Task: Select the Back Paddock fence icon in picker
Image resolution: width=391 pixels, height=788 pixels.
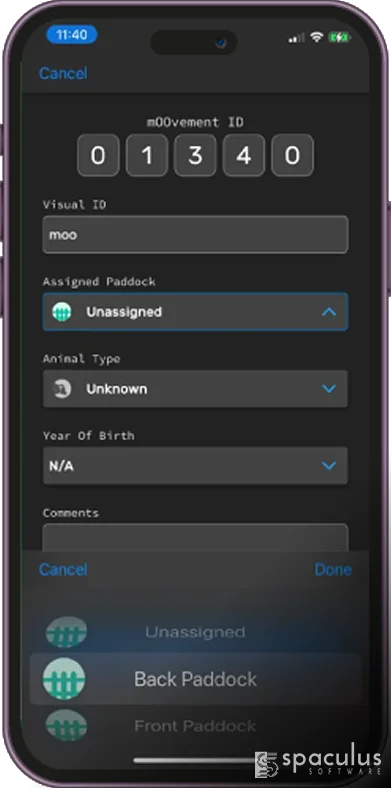Action: click(x=64, y=679)
